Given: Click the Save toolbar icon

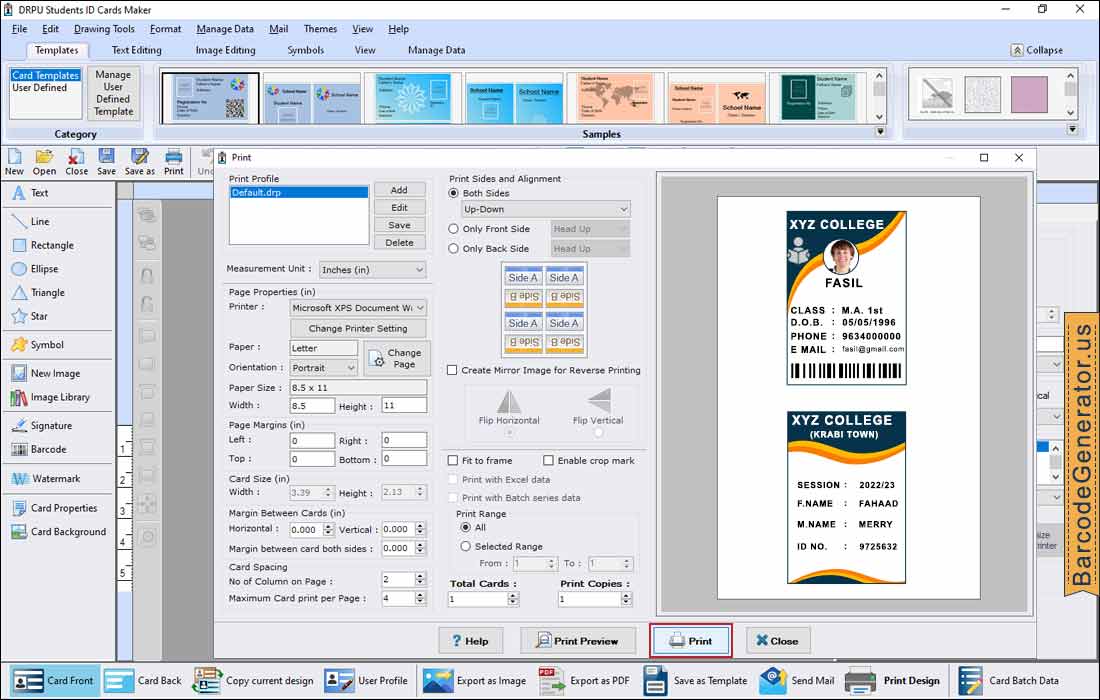Looking at the screenshot, I should click(x=107, y=162).
